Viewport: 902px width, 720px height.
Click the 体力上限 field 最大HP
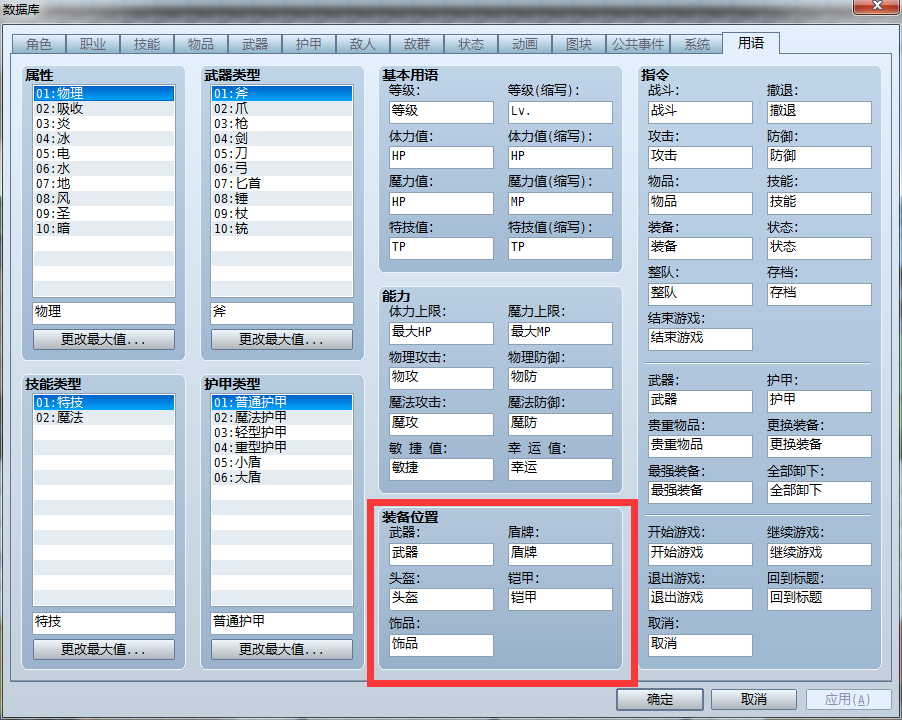coord(441,333)
